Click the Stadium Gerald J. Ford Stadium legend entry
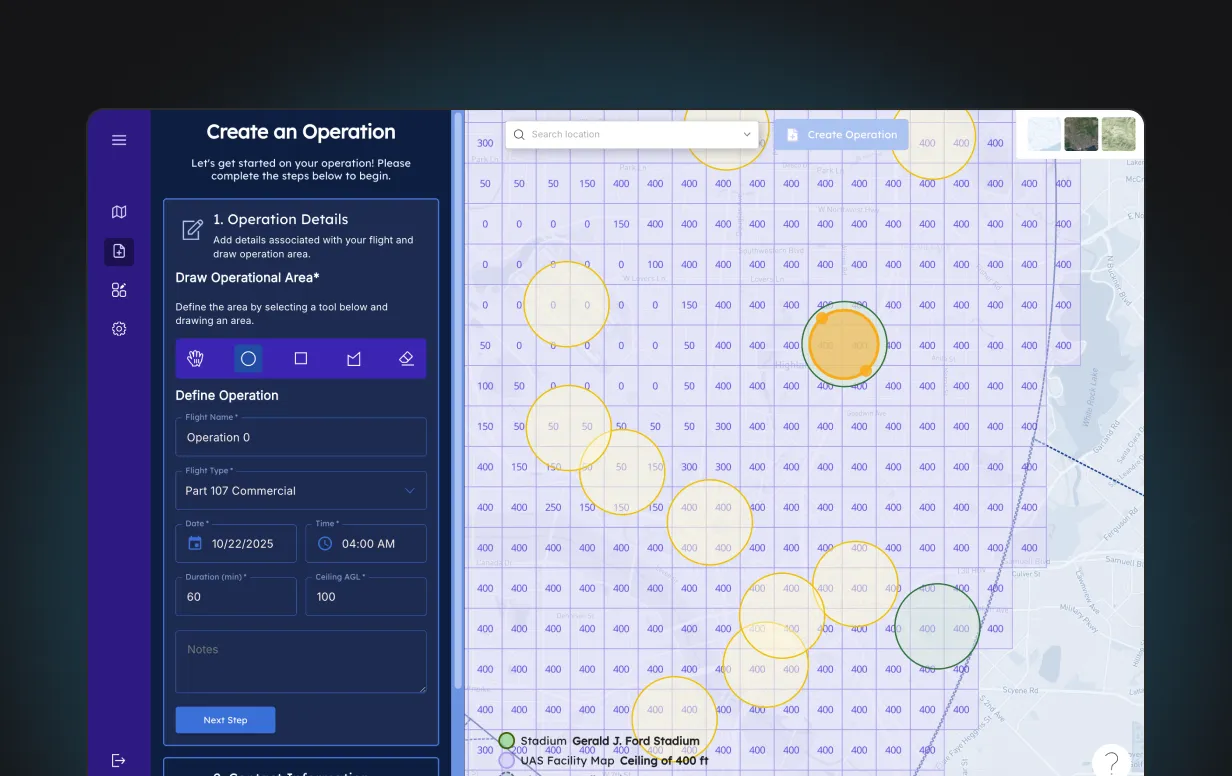 (x=600, y=741)
